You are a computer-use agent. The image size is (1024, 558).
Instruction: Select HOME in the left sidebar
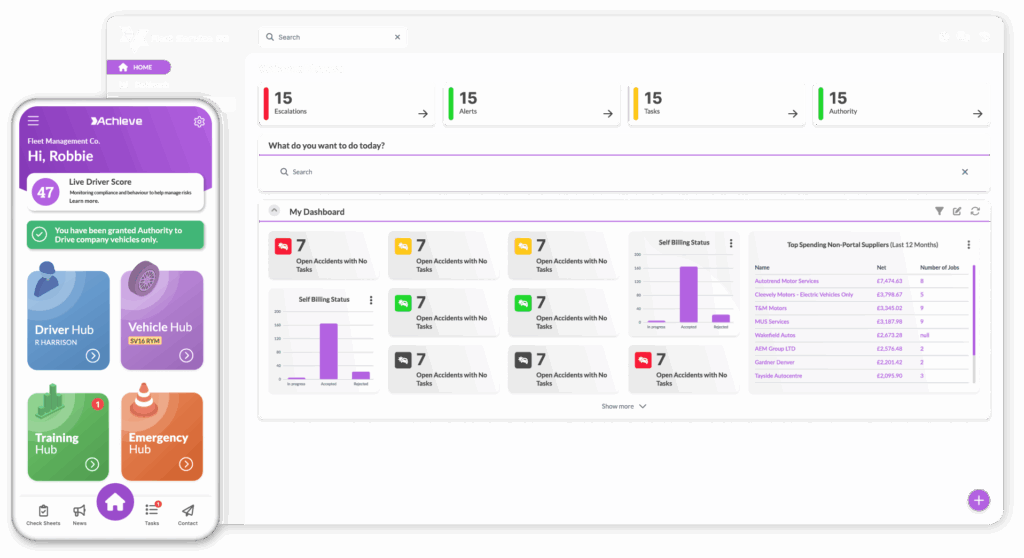[138, 67]
